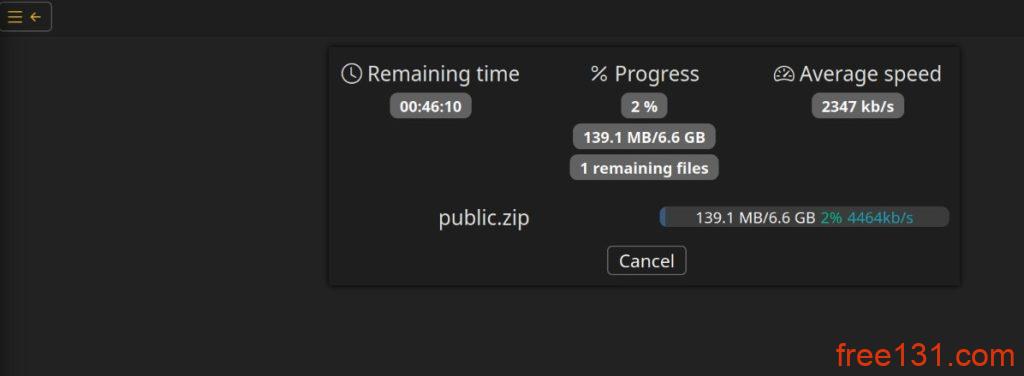Click the blue filled portion of progress bar
Viewport: 1024px width, 376px height.
[663, 217]
